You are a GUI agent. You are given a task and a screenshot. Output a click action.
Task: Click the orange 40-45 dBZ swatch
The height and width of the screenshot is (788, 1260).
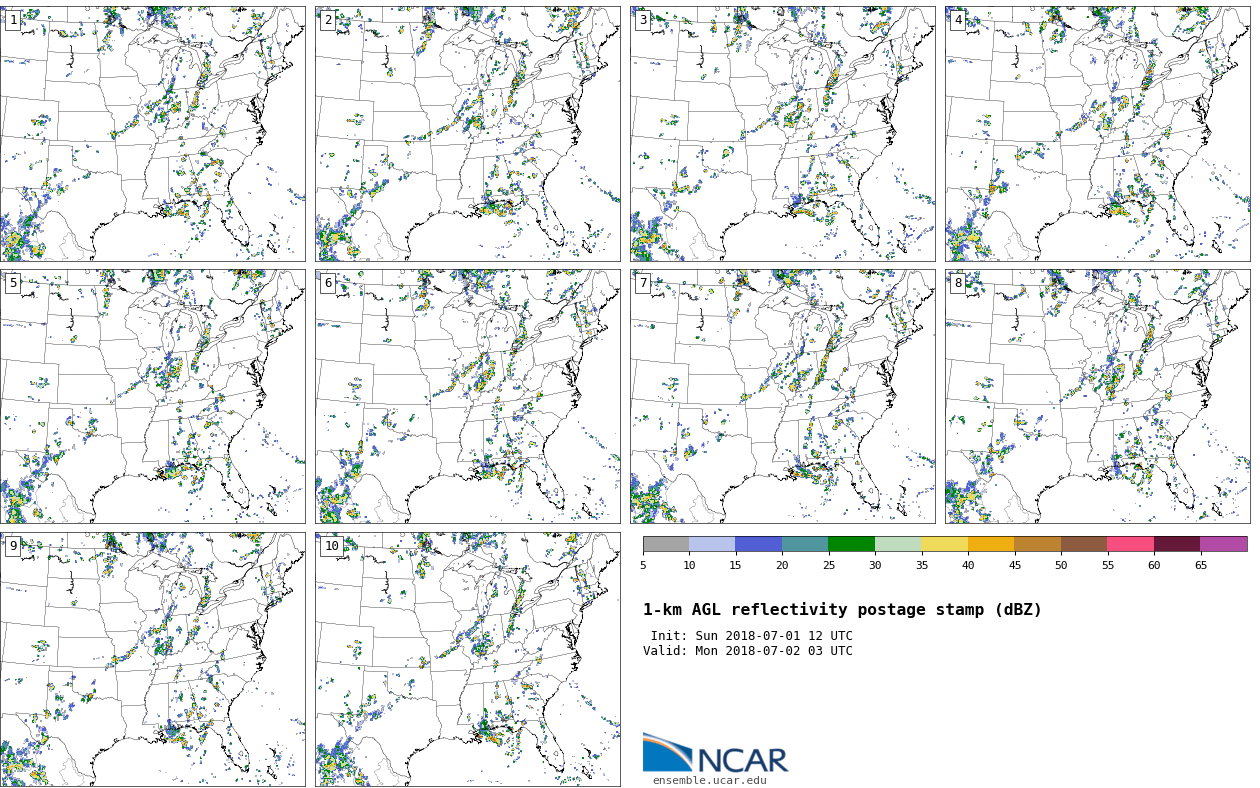coord(991,544)
